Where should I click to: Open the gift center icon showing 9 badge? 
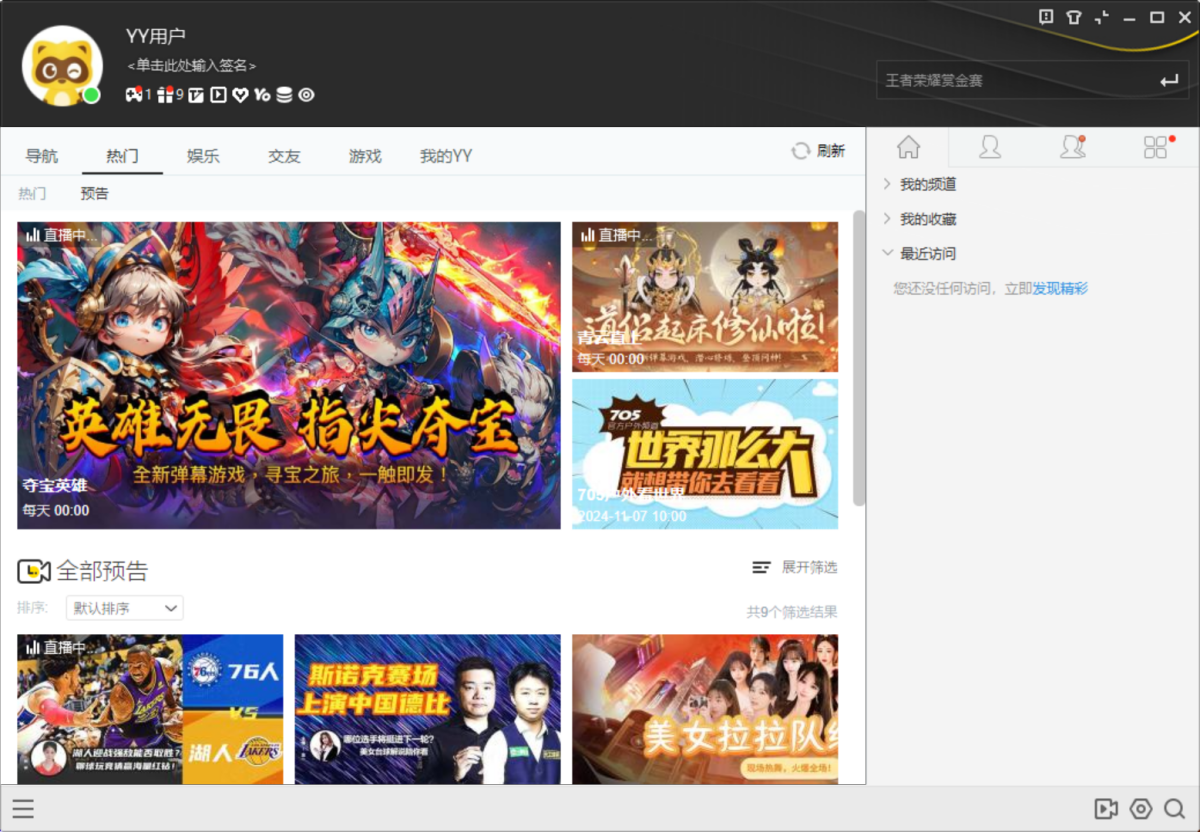tap(165, 95)
